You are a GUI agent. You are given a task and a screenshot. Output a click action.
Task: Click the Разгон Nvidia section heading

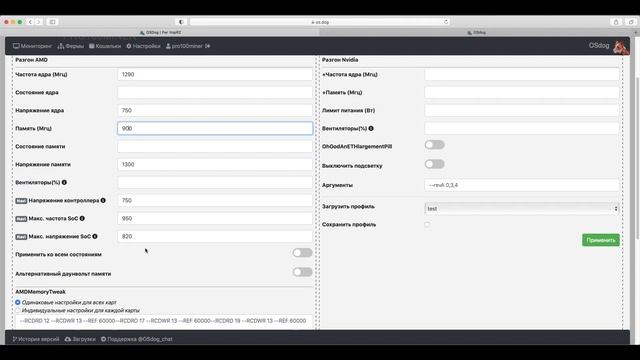pos(340,60)
